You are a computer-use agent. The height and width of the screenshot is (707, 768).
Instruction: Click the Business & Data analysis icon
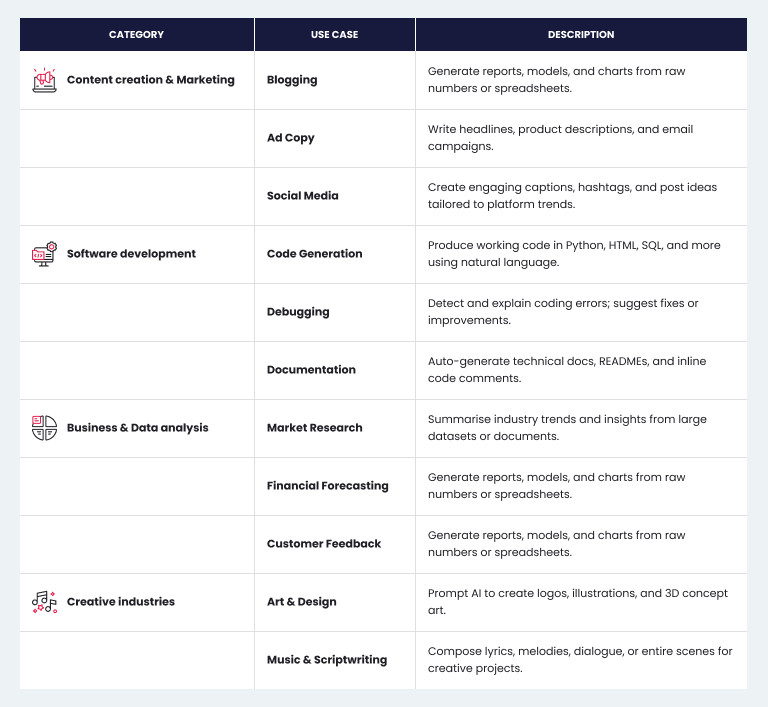point(44,428)
